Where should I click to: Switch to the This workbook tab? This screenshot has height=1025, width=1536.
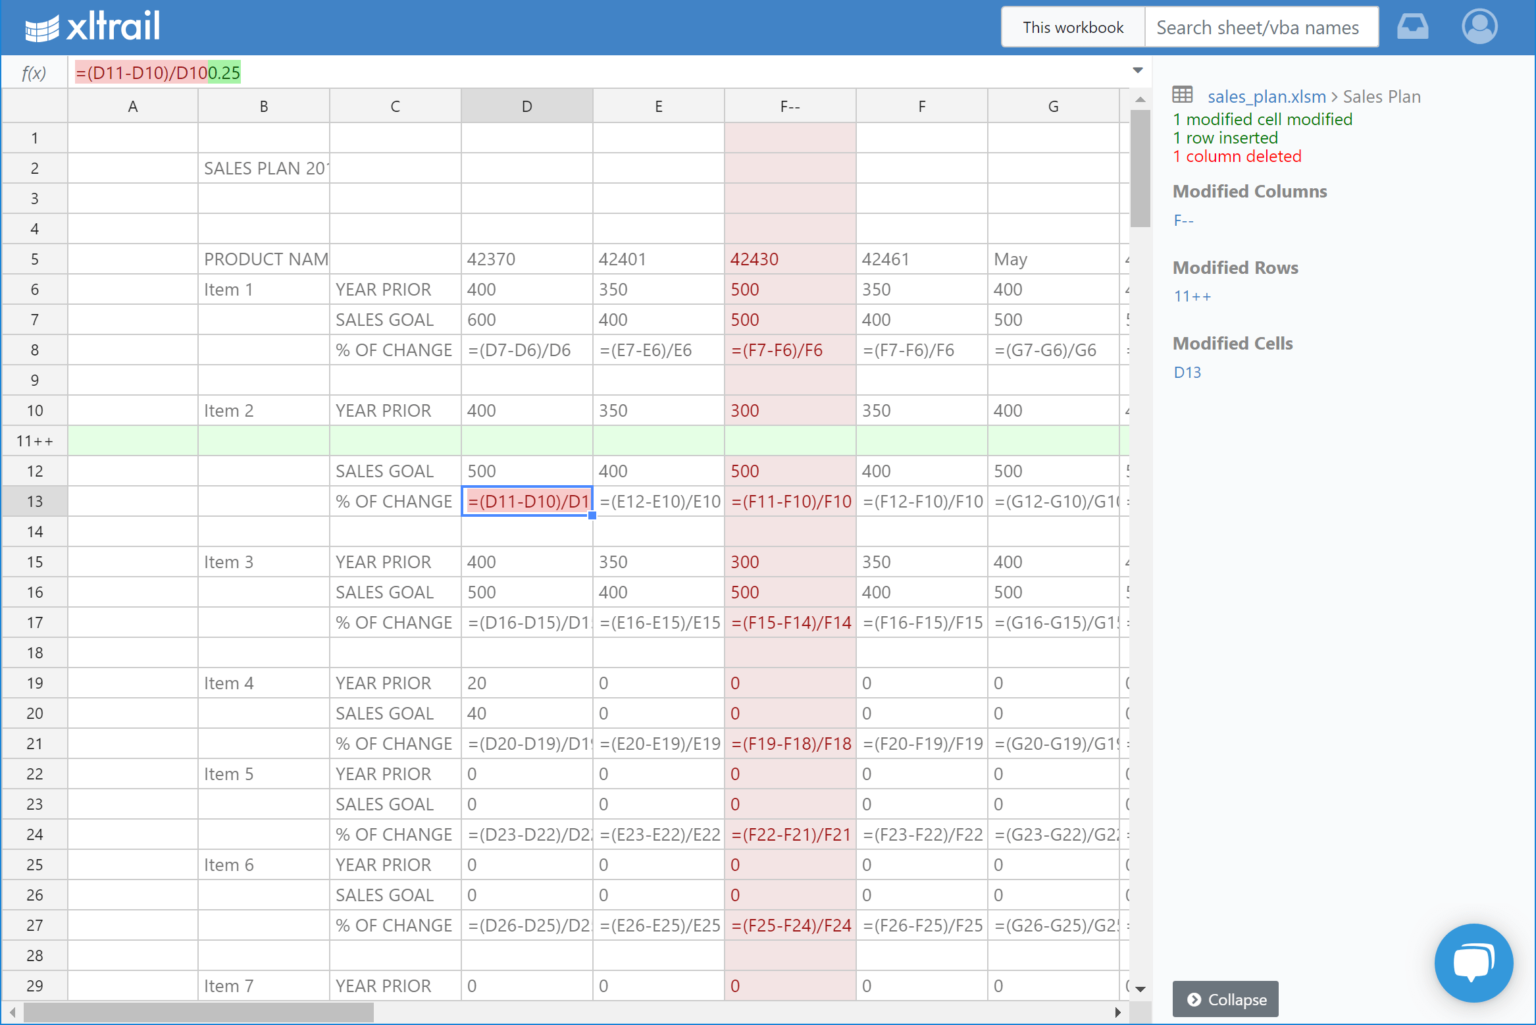pyautogui.click(x=1072, y=27)
